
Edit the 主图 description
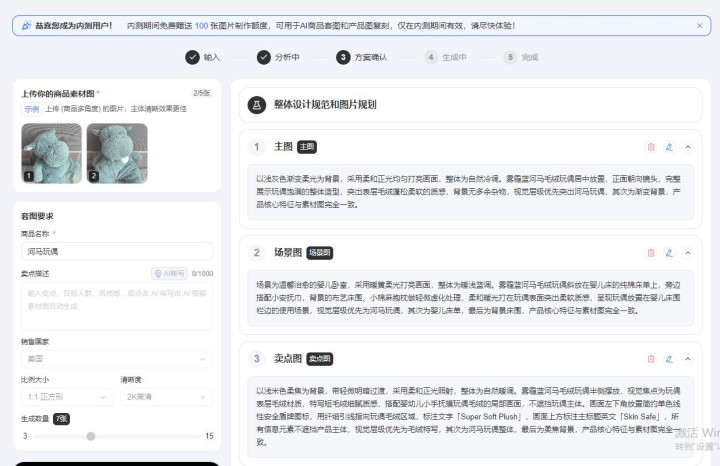click(x=669, y=147)
